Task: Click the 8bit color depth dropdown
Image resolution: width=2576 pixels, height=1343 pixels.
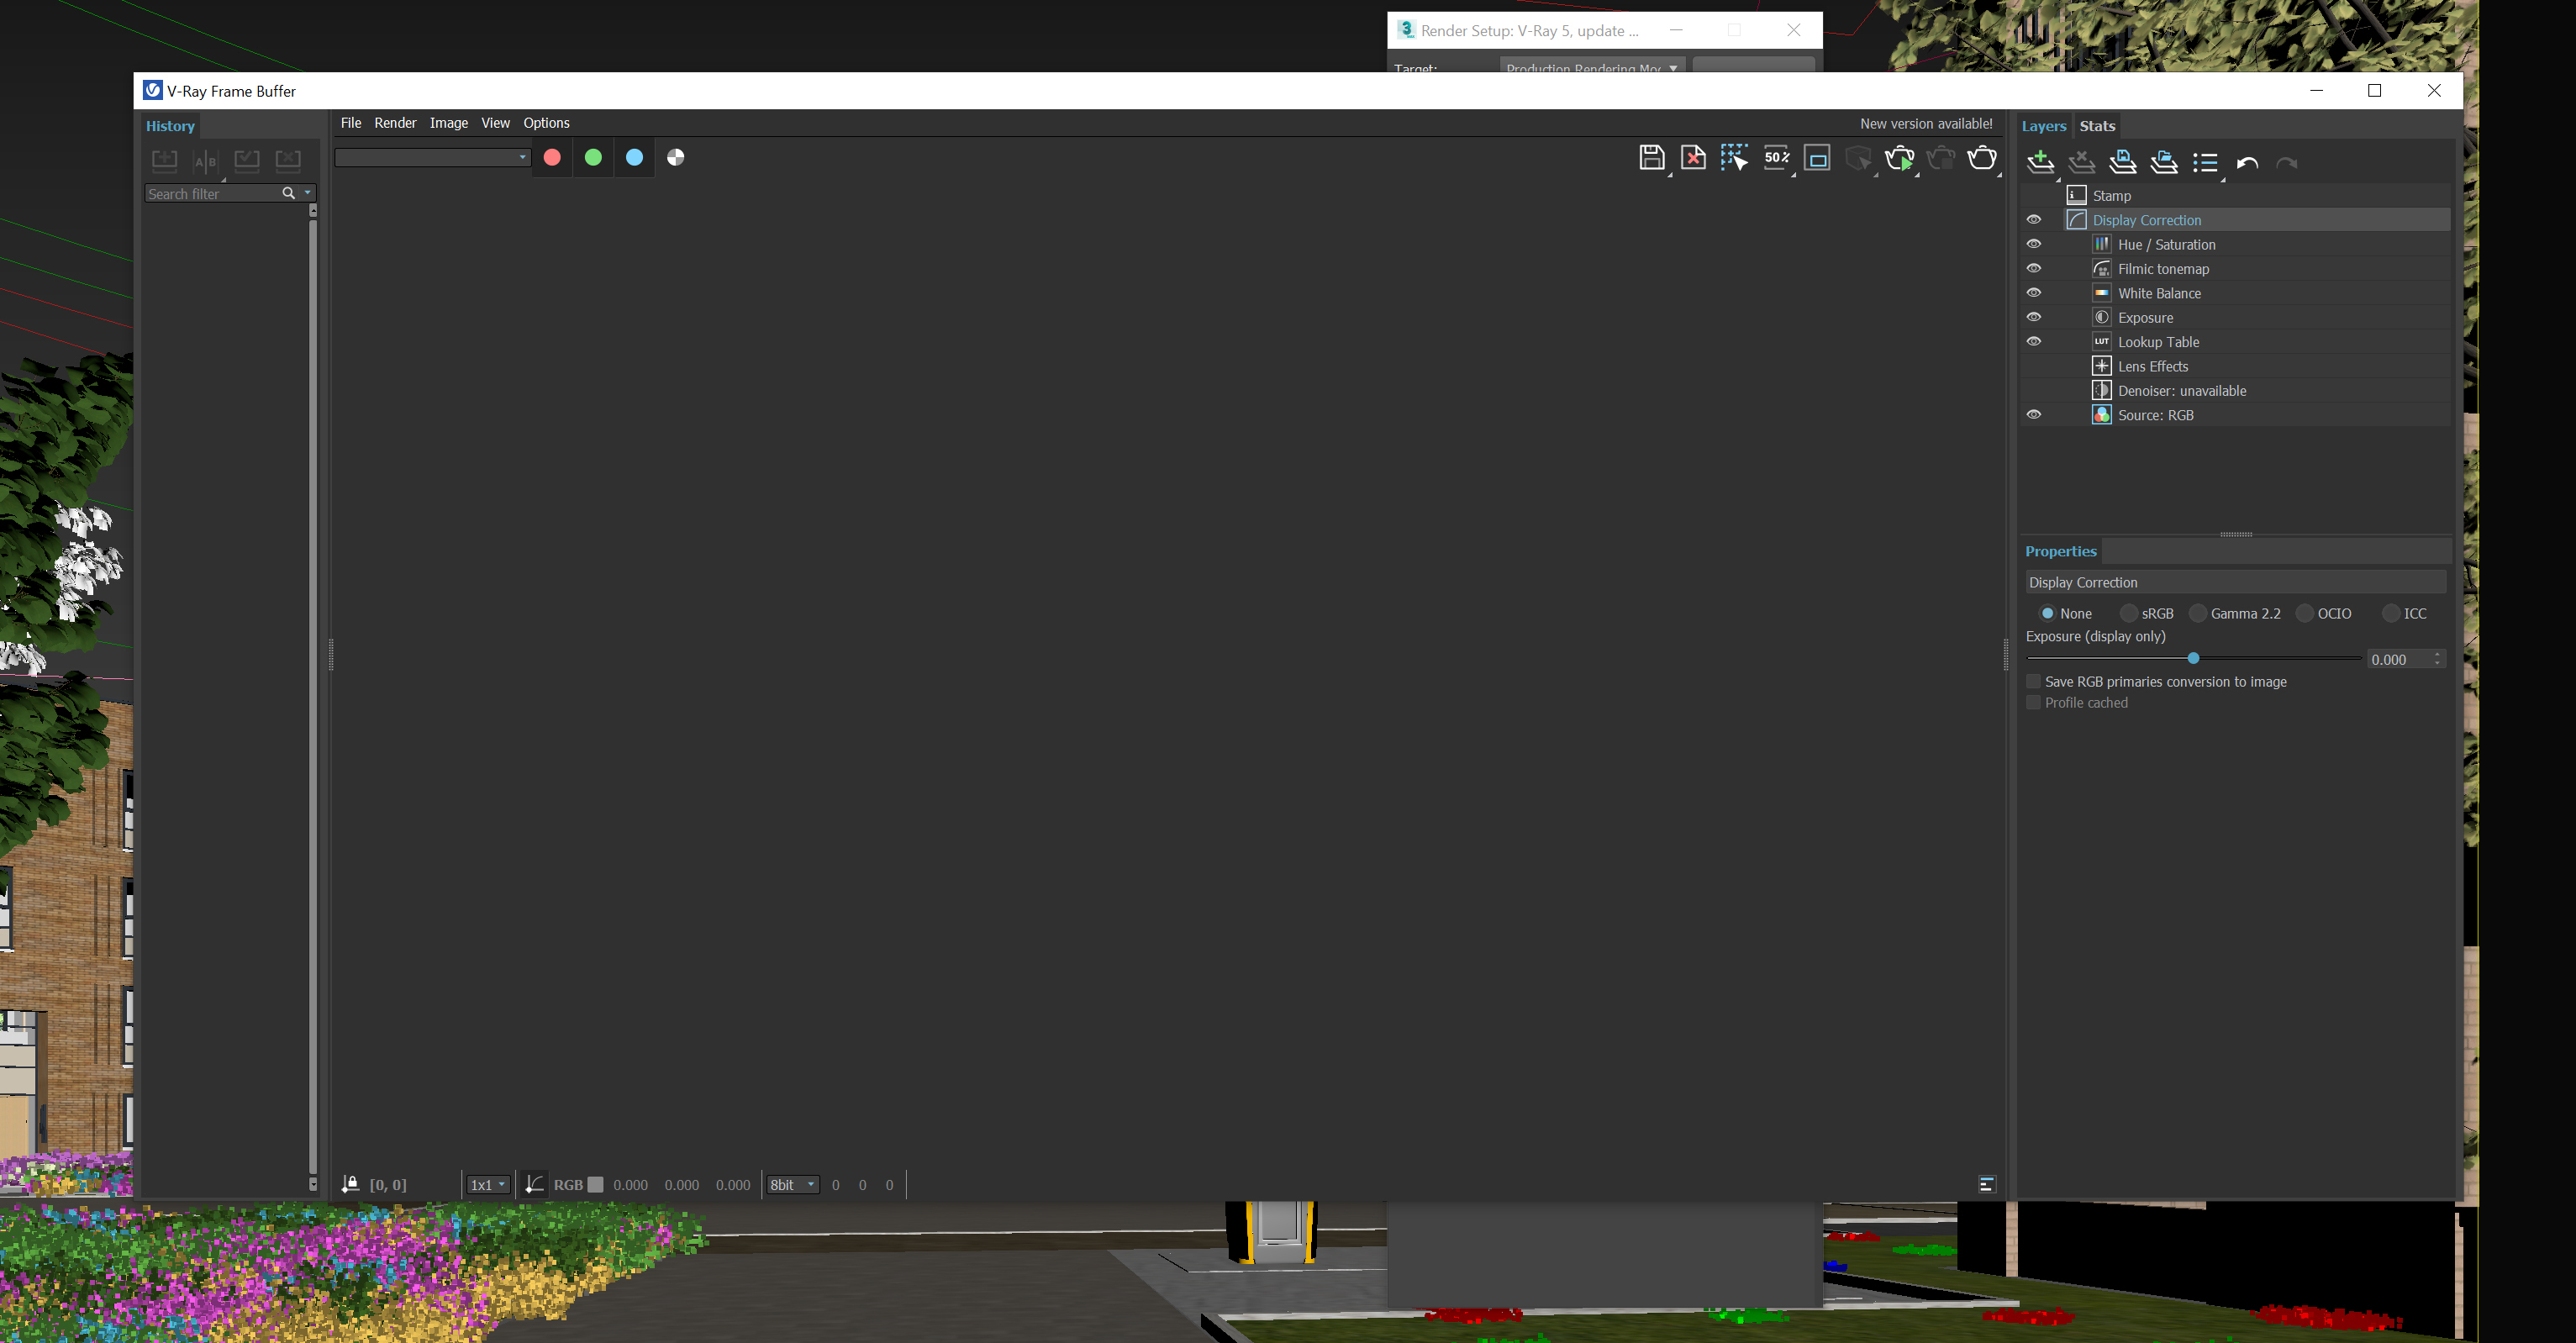Action: click(x=793, y=1184)
